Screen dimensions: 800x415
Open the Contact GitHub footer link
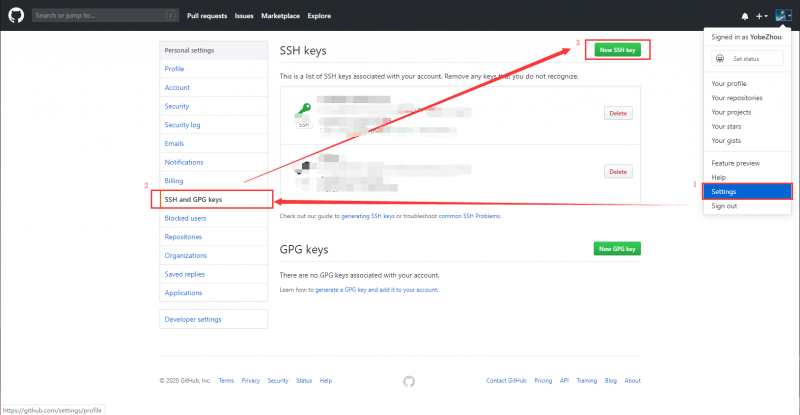click(506, 381)
